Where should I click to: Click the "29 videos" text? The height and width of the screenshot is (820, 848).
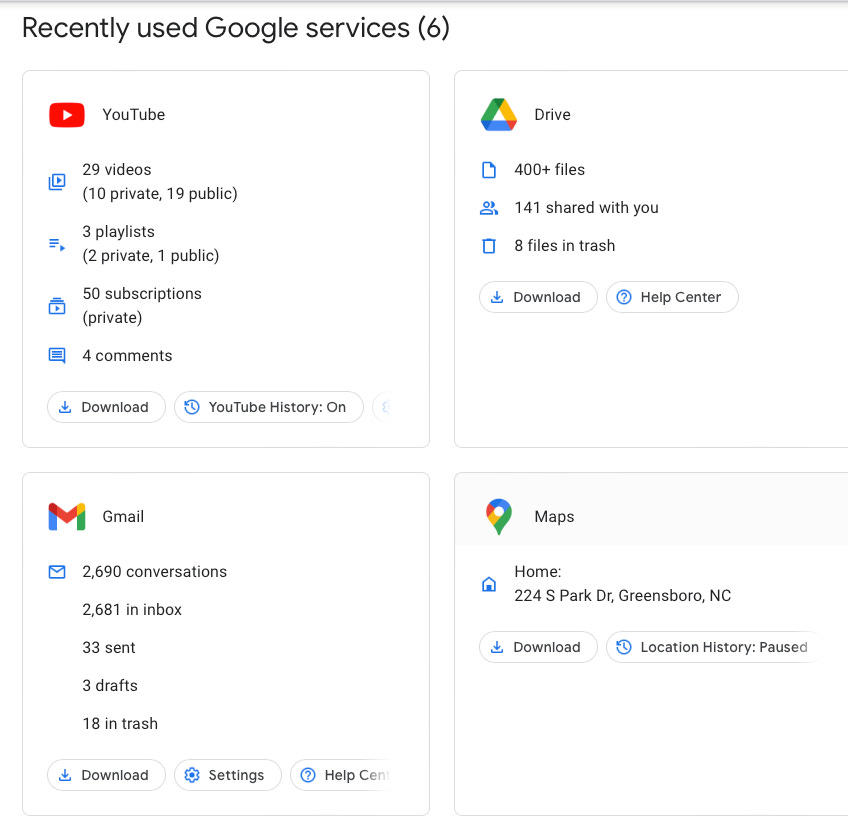(117, 170)
